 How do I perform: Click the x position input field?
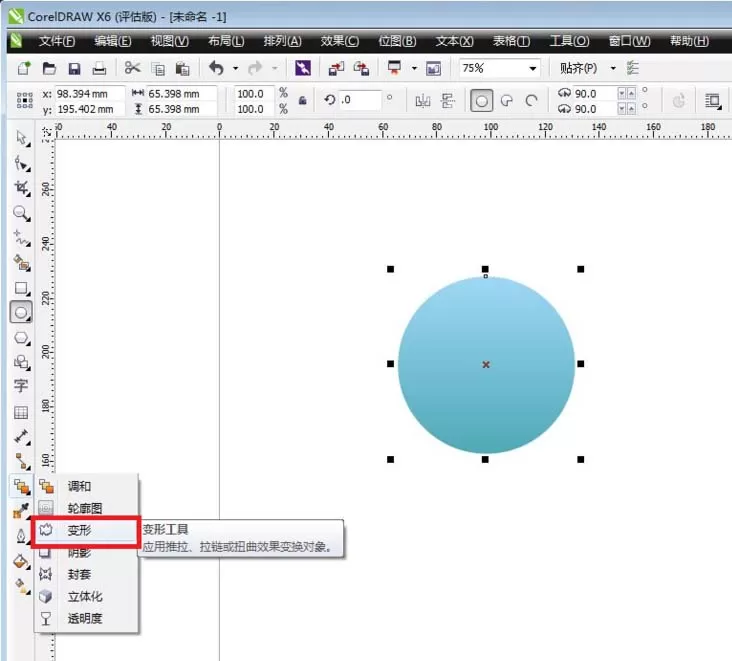pyautogui.click(x=90, y=94)
